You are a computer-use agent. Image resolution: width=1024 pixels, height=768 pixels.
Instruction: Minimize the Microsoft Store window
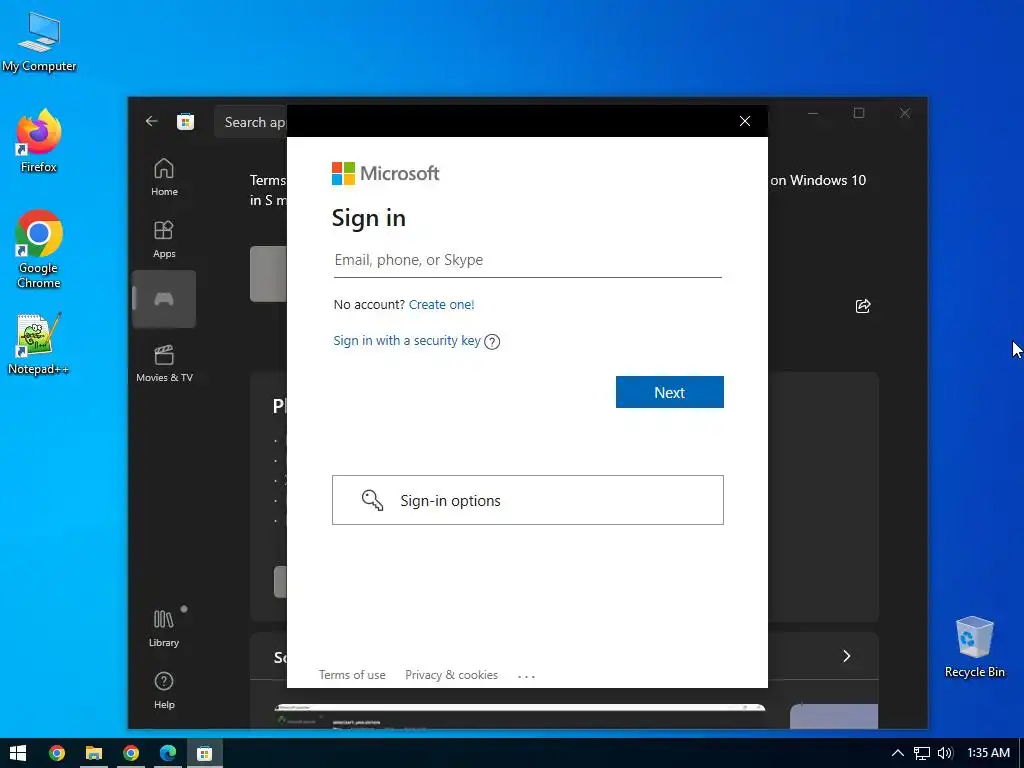click(813, 113)
